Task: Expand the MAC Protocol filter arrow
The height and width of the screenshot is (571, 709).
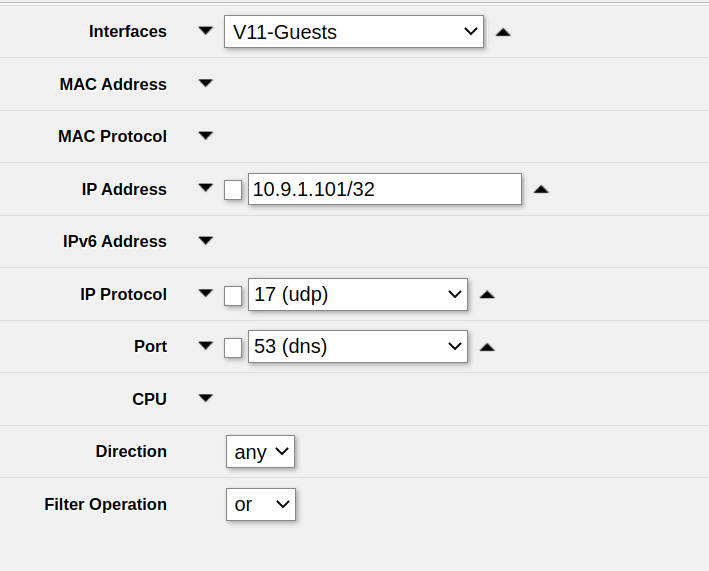Action: 206,136
